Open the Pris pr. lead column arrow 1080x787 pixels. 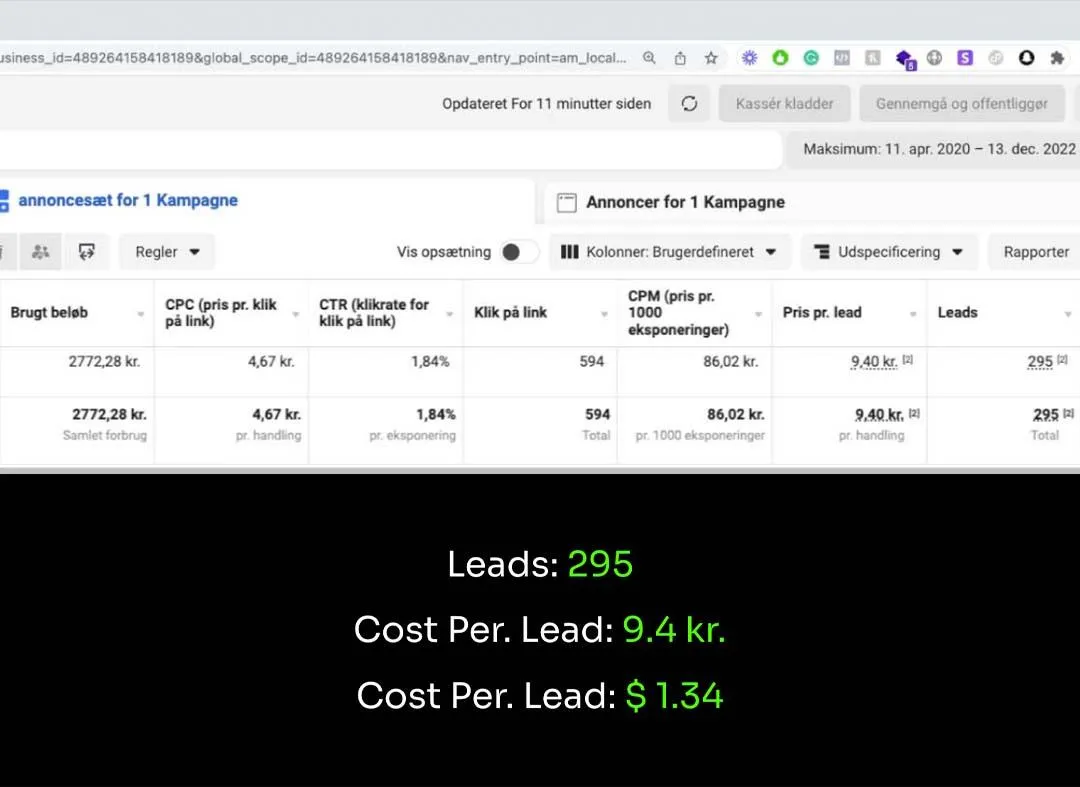[x=913, y=314]
